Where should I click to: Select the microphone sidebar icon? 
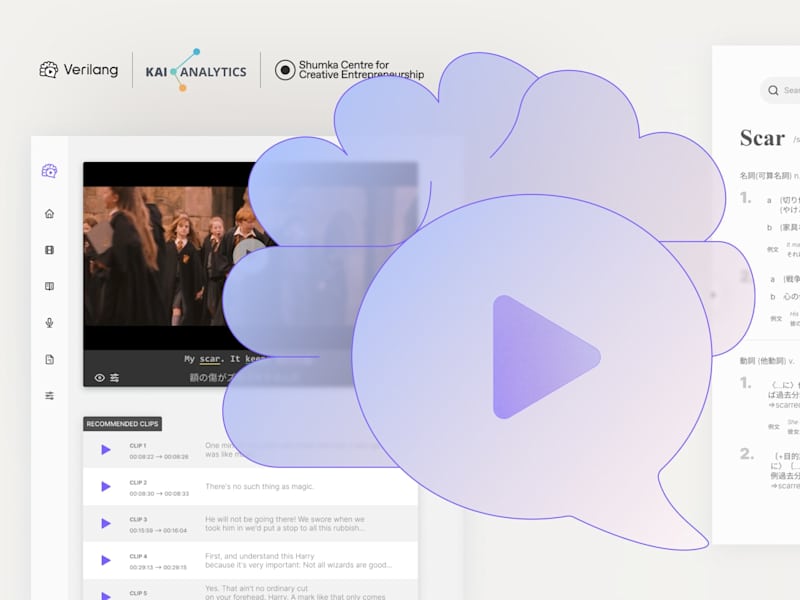tap(49, 322)
